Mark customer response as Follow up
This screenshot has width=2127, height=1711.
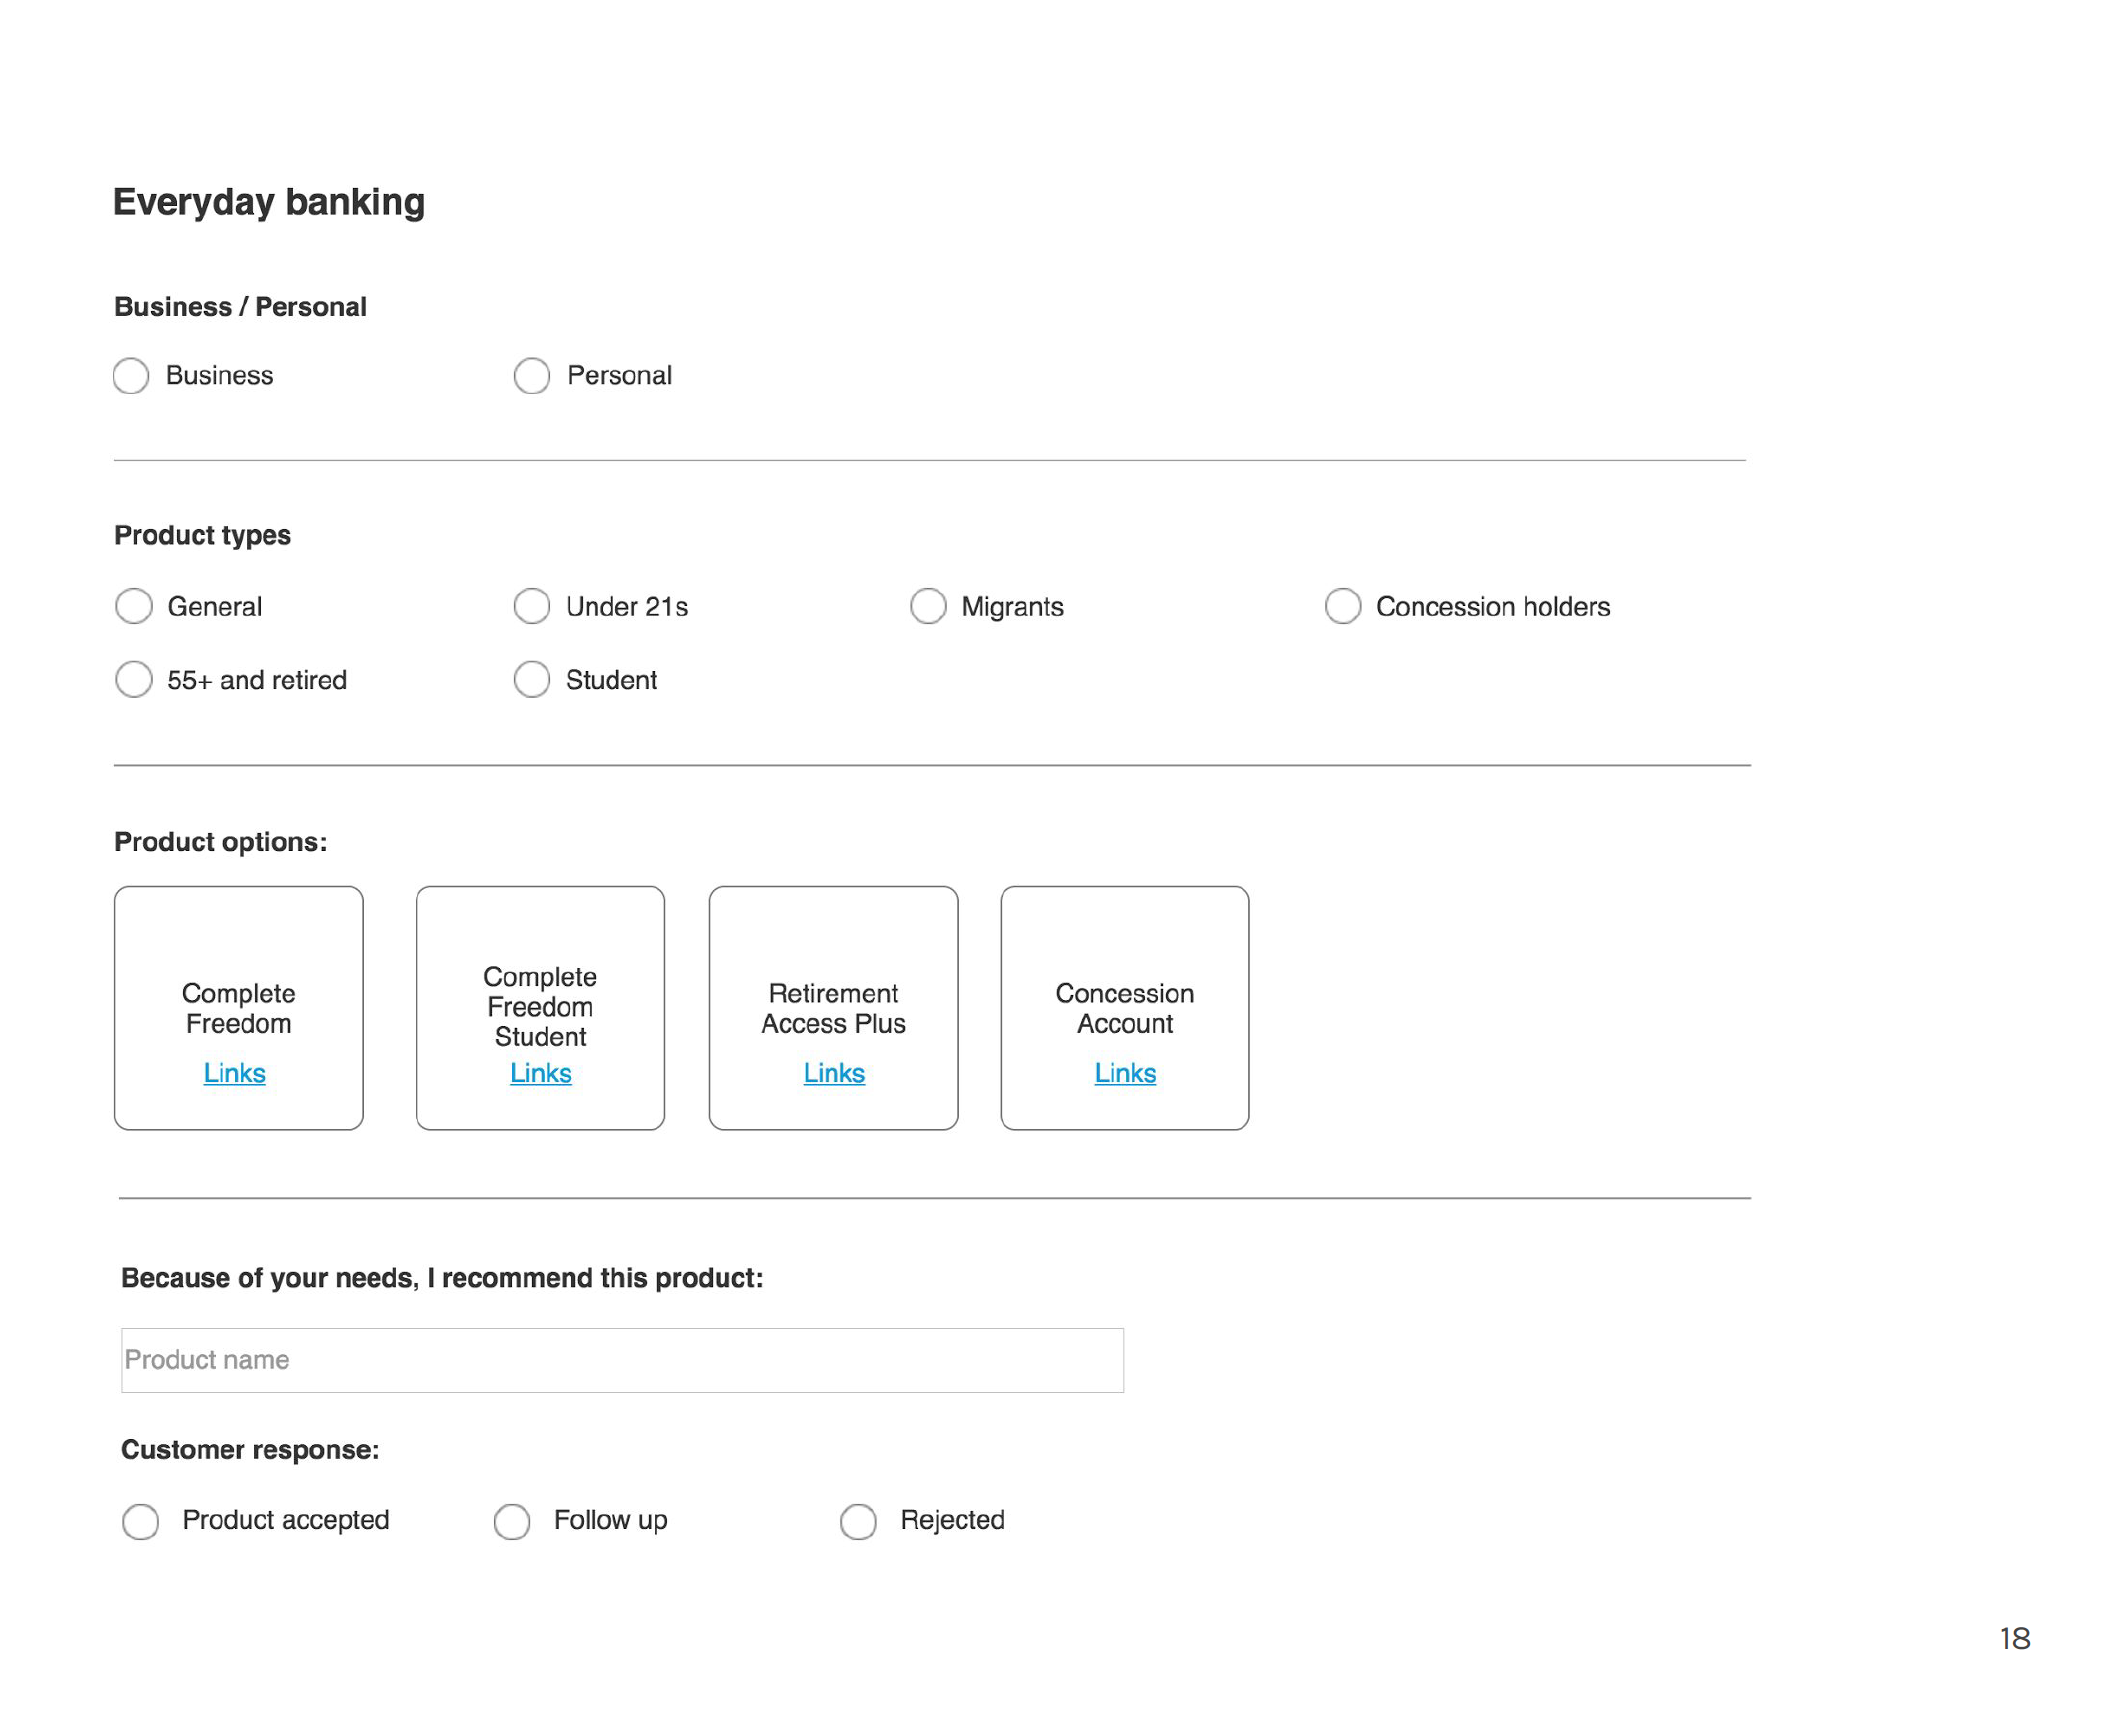coord(511,1522)
